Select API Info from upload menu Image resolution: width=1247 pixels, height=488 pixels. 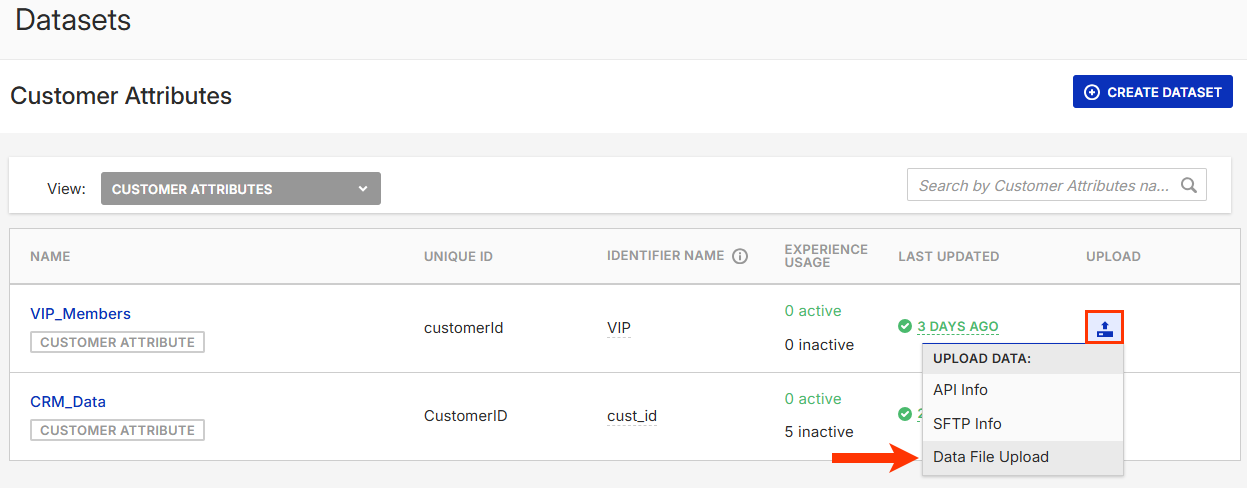coord(960,389)
